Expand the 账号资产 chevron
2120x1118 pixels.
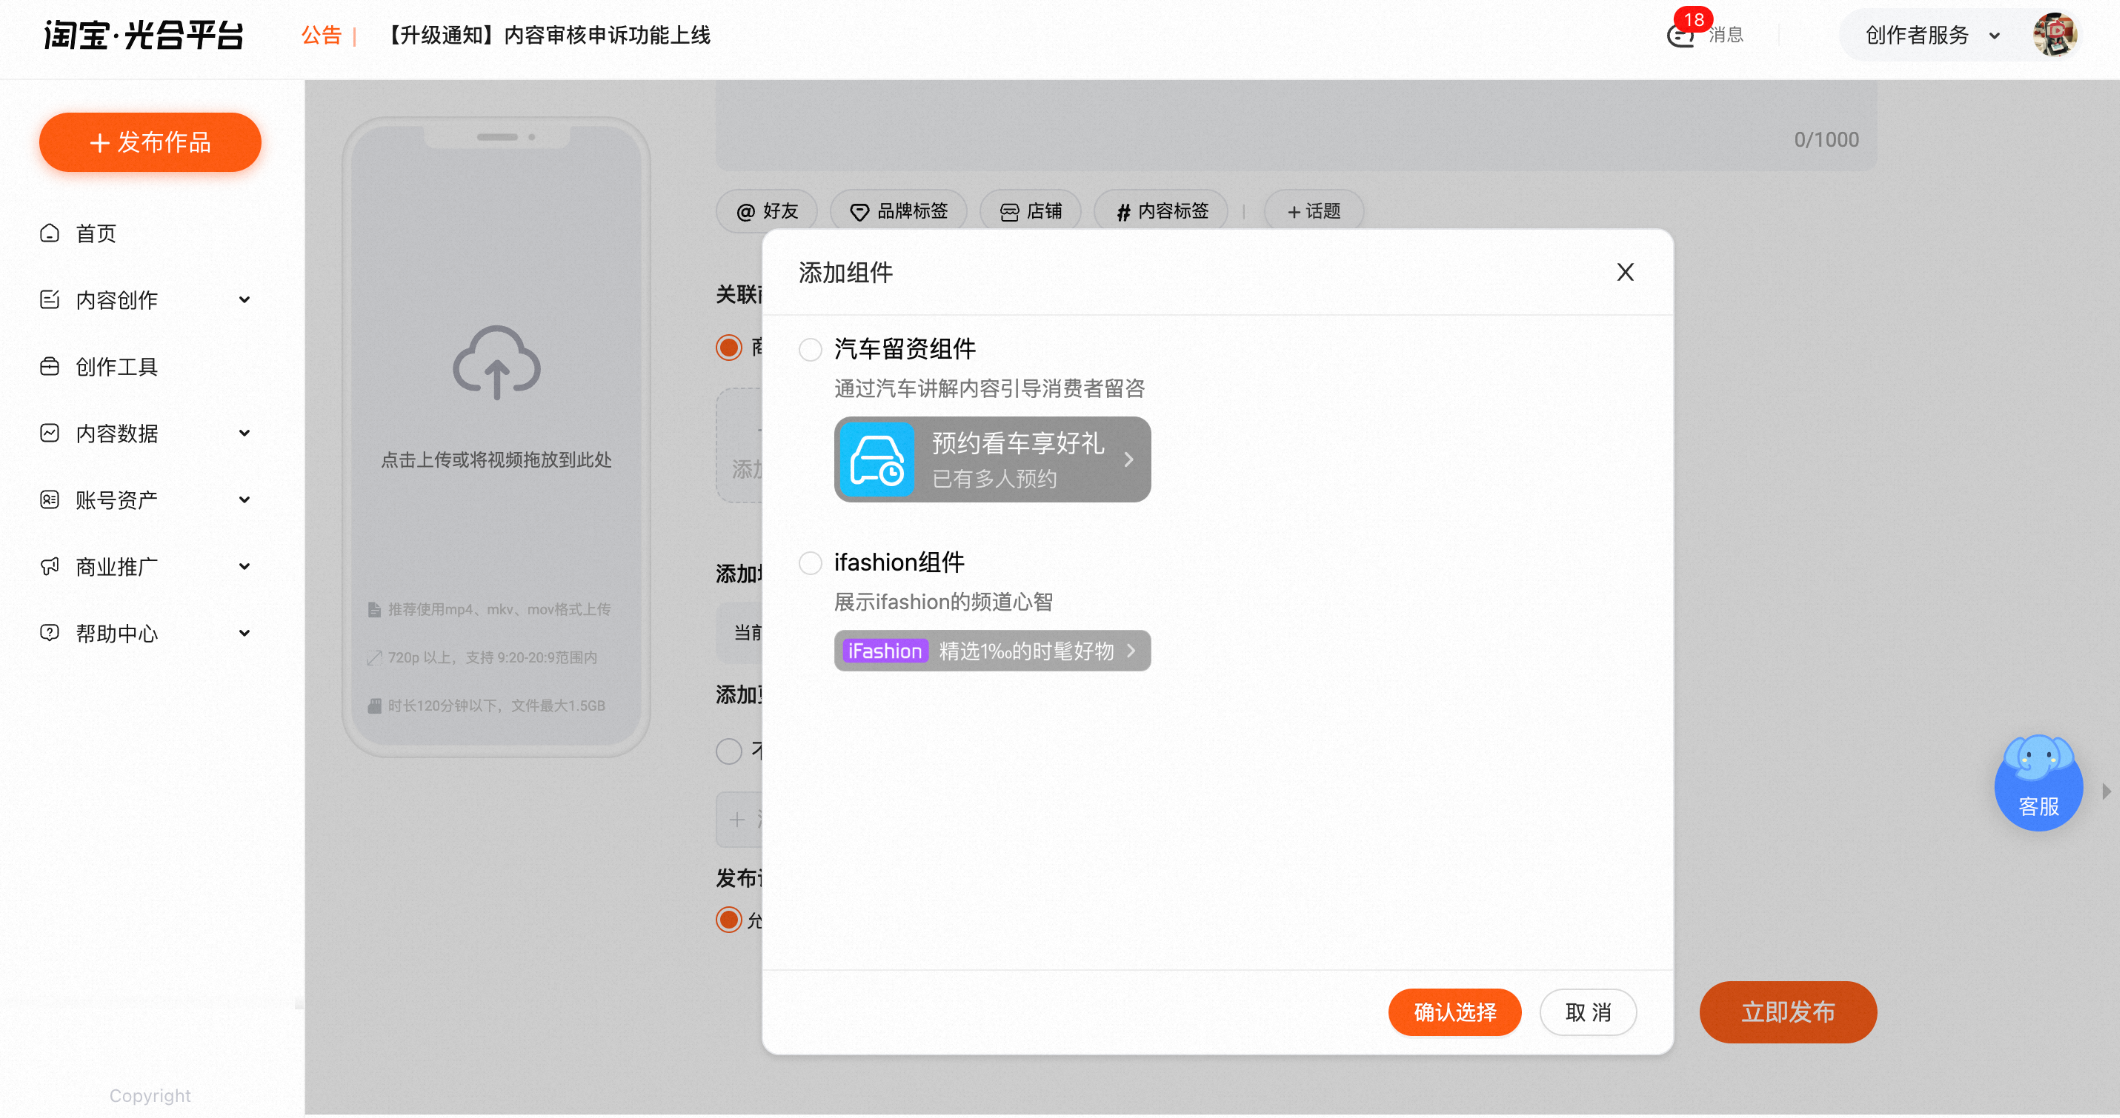244,500
